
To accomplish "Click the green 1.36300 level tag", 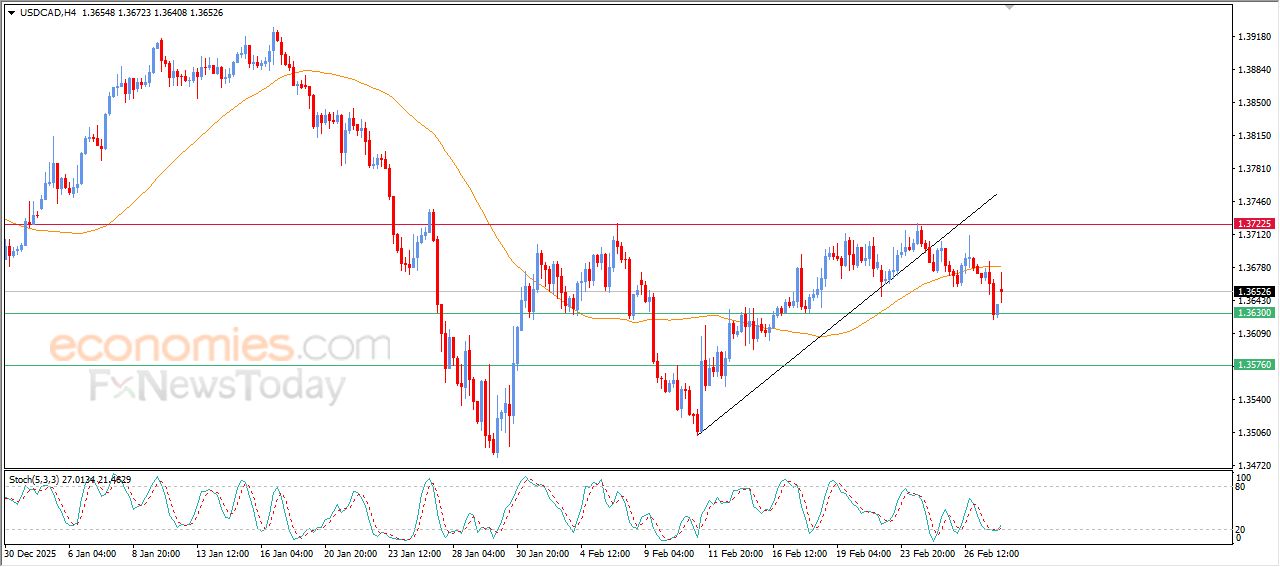I will [1254, 313].
